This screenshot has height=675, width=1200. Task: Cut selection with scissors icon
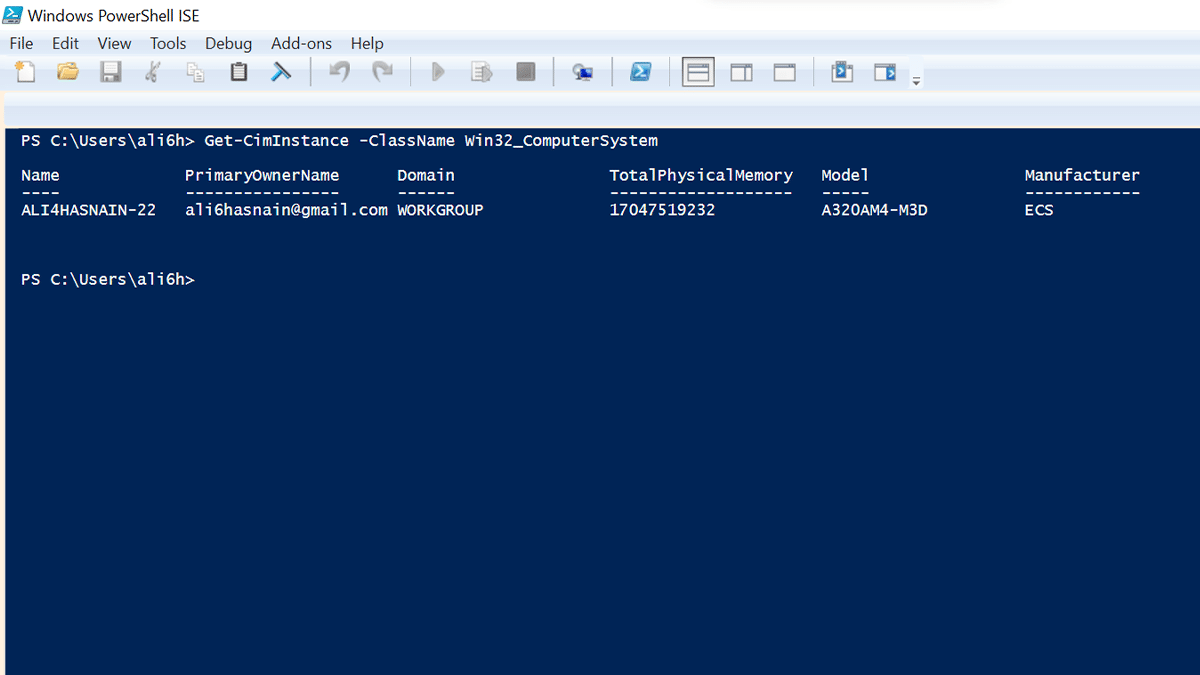tap(153, 72)
